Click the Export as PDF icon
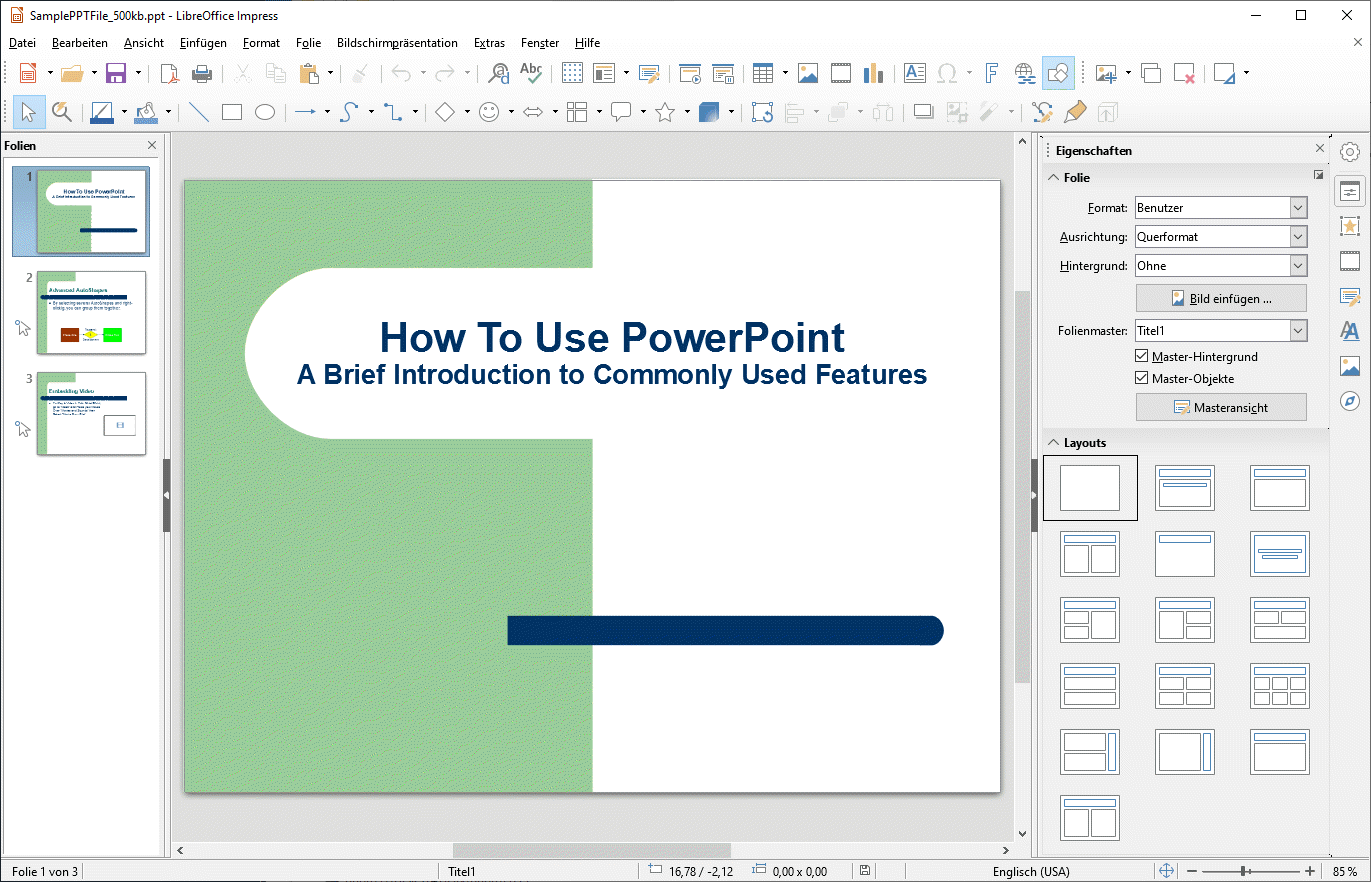The width and height of the screenshot is (1371, 882). point(170,73)
